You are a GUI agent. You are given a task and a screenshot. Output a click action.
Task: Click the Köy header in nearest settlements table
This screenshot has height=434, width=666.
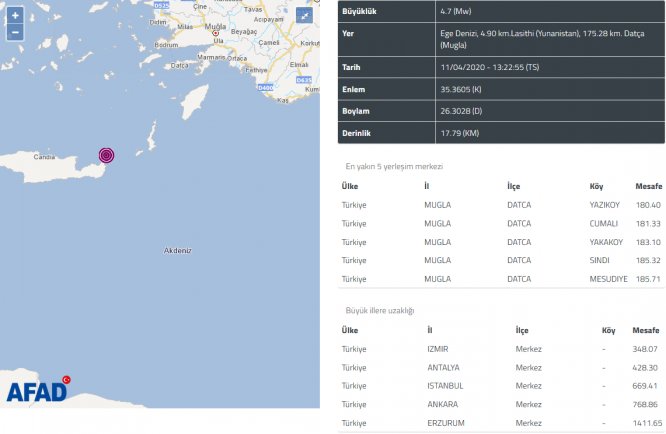596,186
